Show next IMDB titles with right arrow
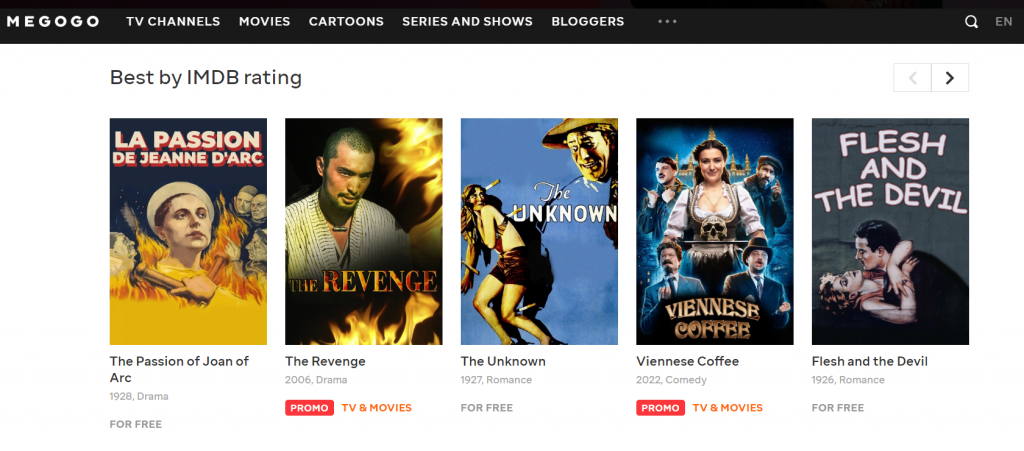This screenshot has height=451, width=1024. click(x=950, y=78)
